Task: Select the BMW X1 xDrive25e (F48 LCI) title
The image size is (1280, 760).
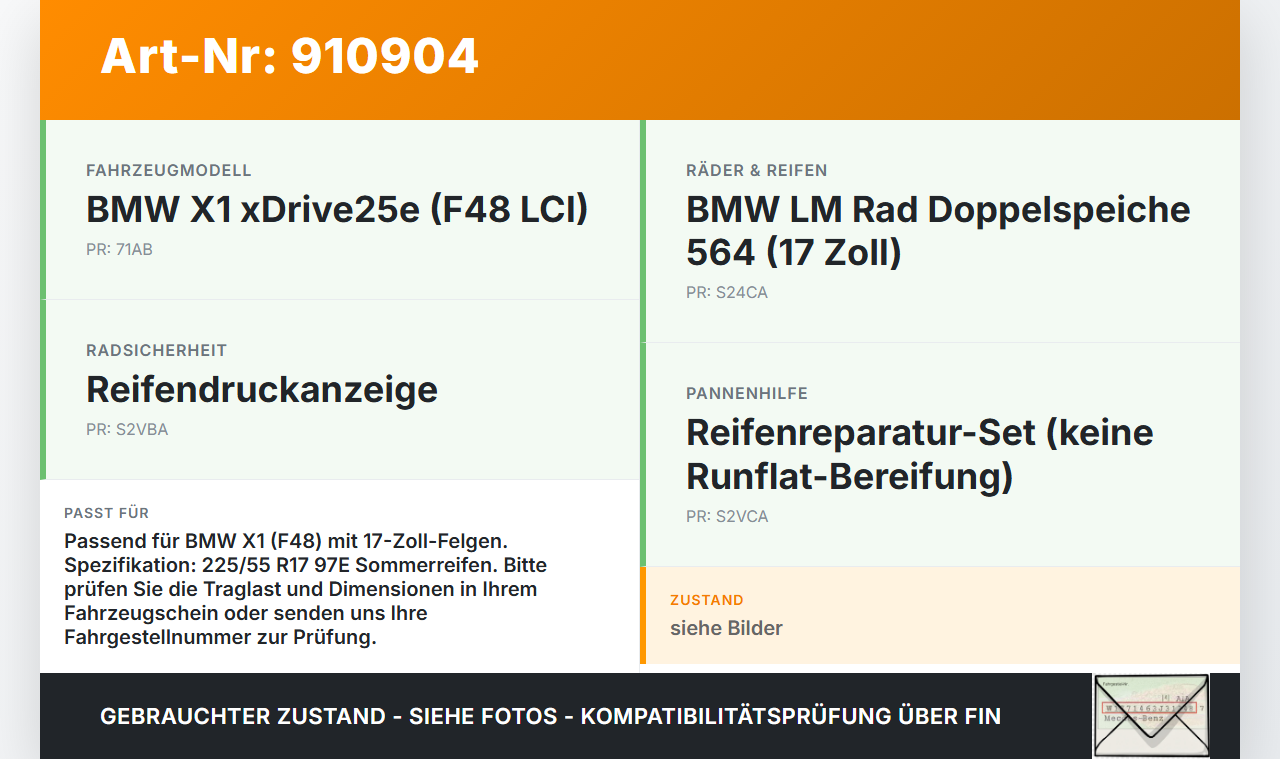Action: [337, 210]
